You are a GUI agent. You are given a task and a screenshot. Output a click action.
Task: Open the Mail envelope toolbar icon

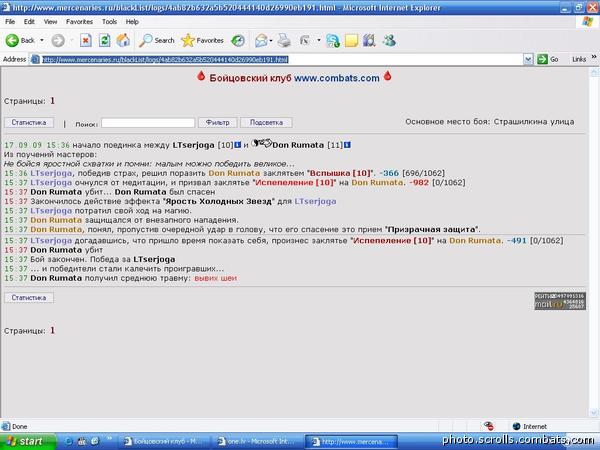[x=261, y=40]
